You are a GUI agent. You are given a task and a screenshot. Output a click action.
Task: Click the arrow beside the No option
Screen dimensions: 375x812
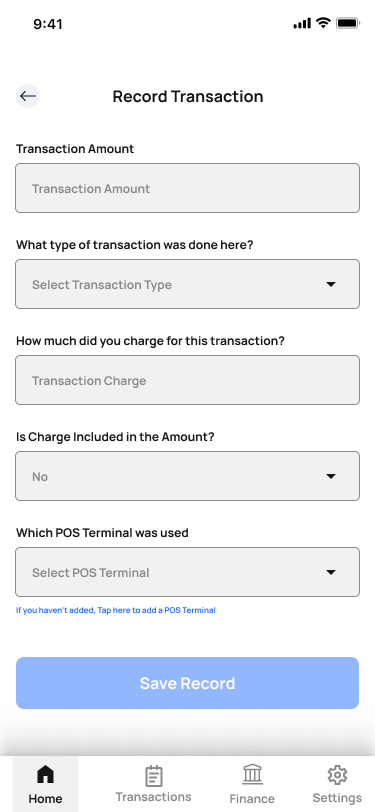[331, 476]
